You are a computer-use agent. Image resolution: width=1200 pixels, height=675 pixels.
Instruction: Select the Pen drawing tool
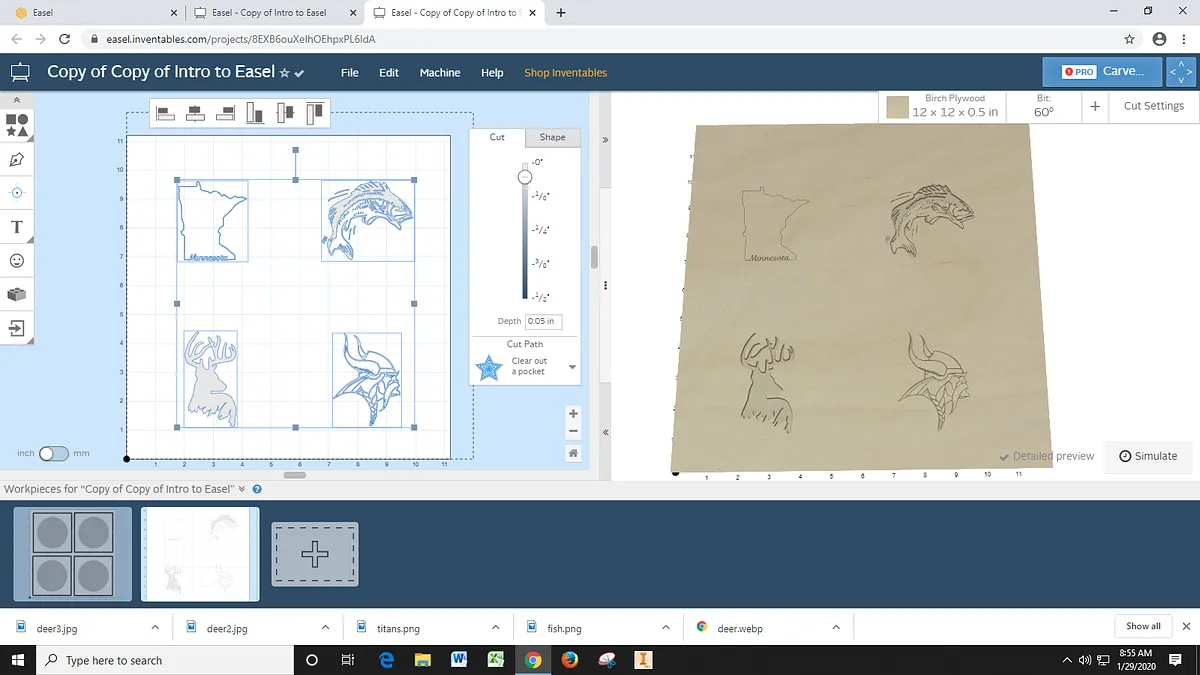(x=17, y=160)
